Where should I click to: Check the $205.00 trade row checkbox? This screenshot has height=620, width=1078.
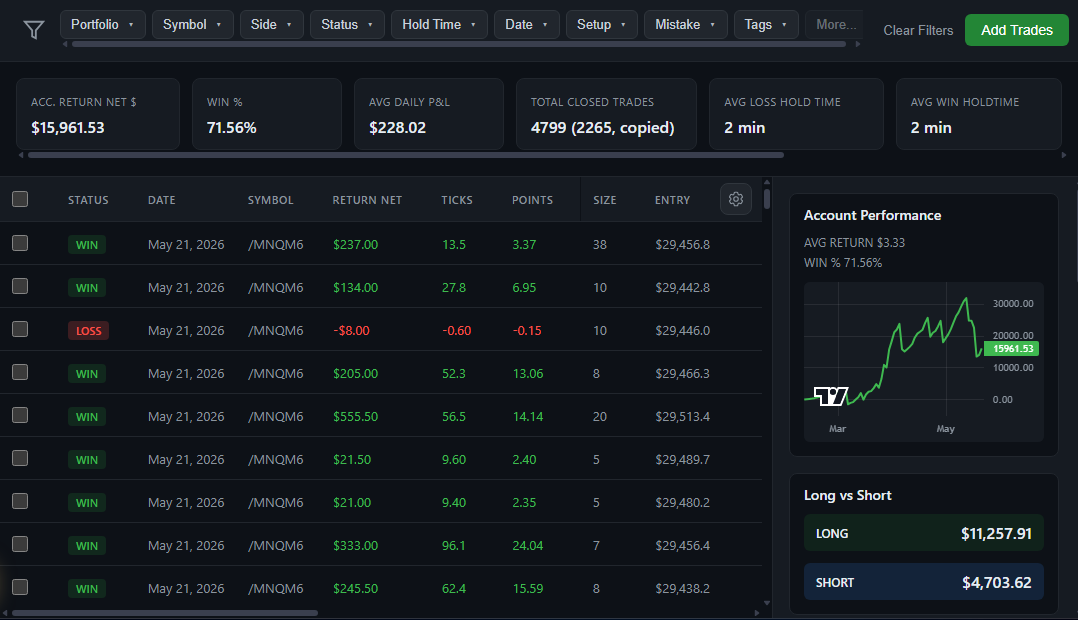point(20,372)
